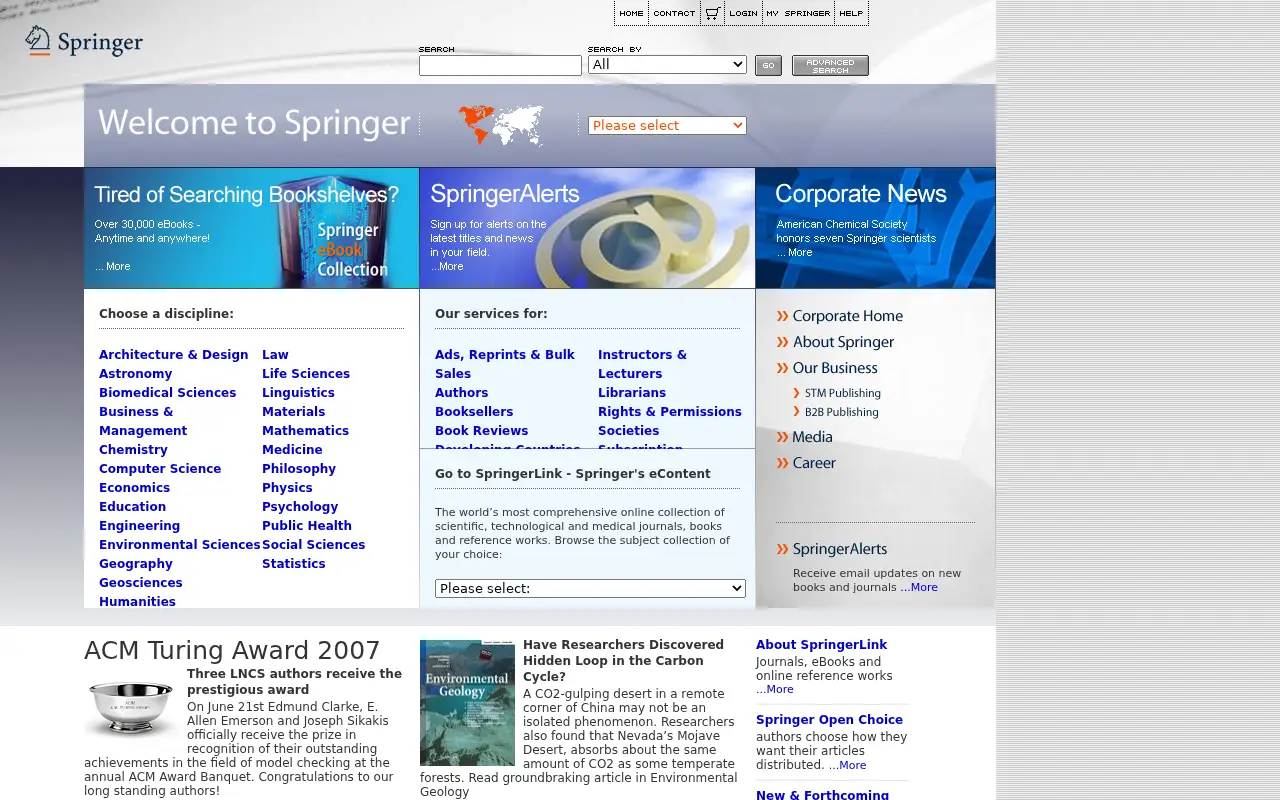
Task: Click the ACM Turing Award bowl image
Action: (x=131, y=707)
